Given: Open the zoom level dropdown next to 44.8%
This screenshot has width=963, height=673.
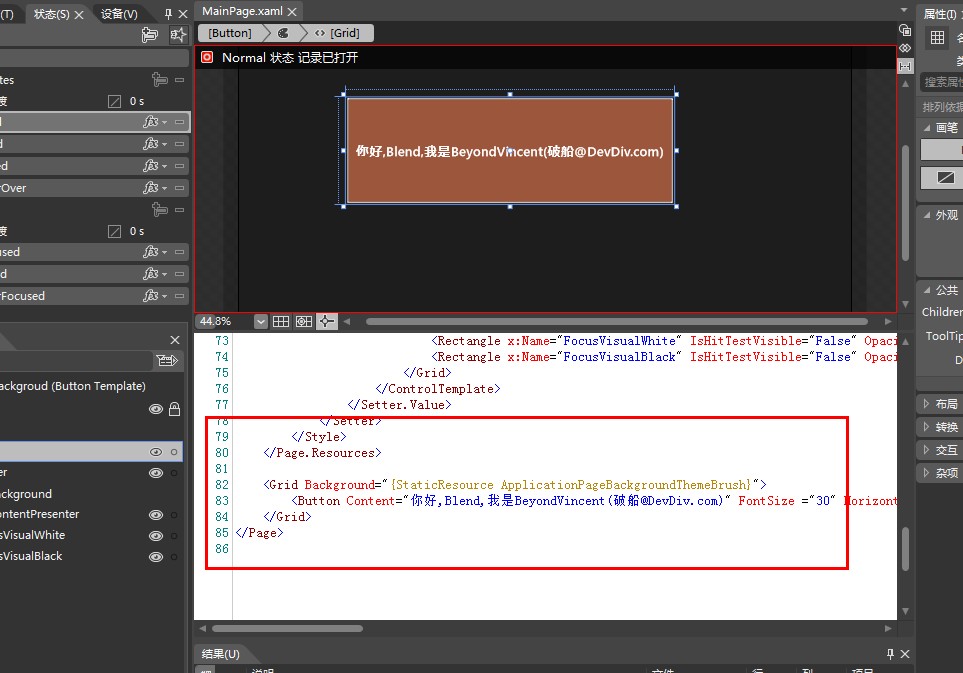Looking at the screenshot, I should (x=261, y=321).
